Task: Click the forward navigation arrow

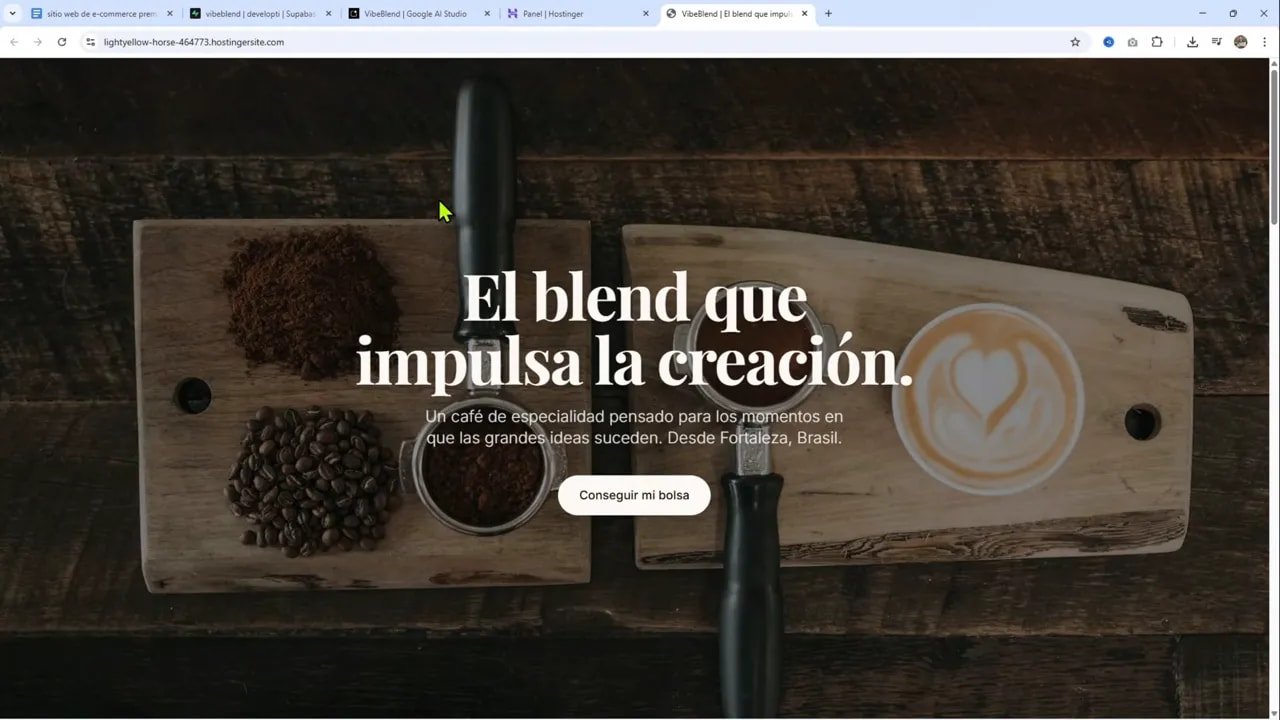Action: (x=37, y=42)
